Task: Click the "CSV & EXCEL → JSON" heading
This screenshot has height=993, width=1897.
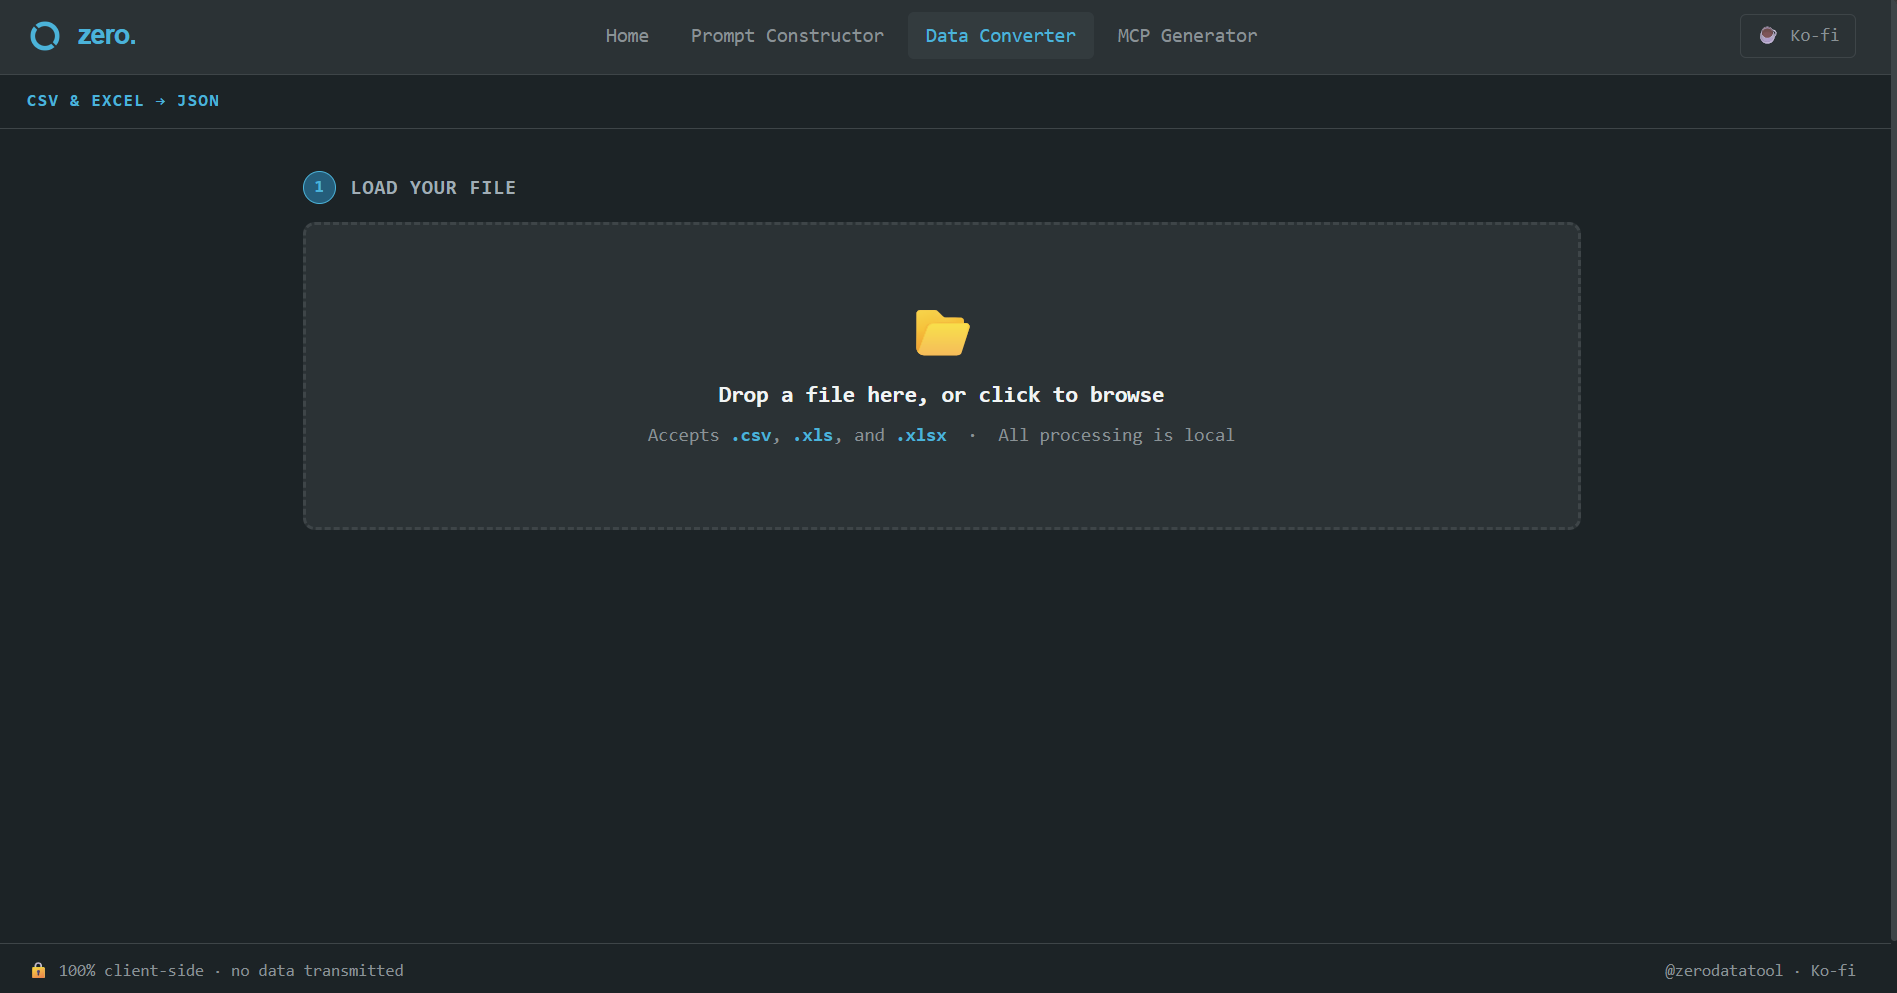Action: (x=123, y=101)
